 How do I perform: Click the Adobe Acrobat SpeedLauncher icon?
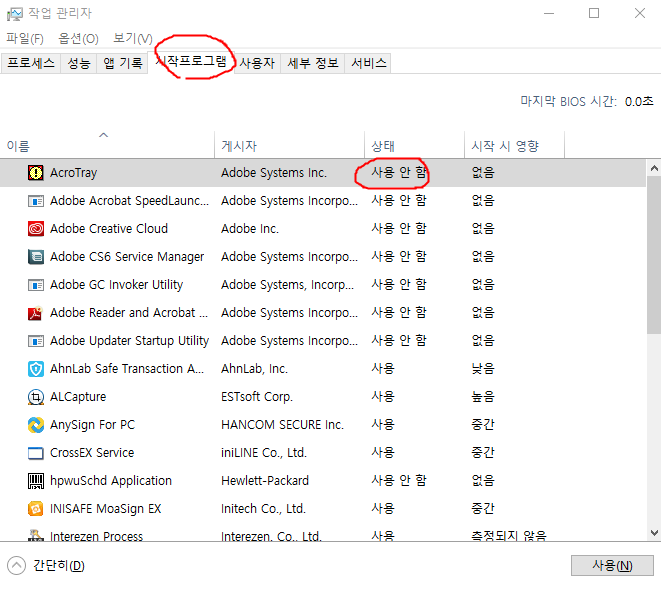point(36,201)
